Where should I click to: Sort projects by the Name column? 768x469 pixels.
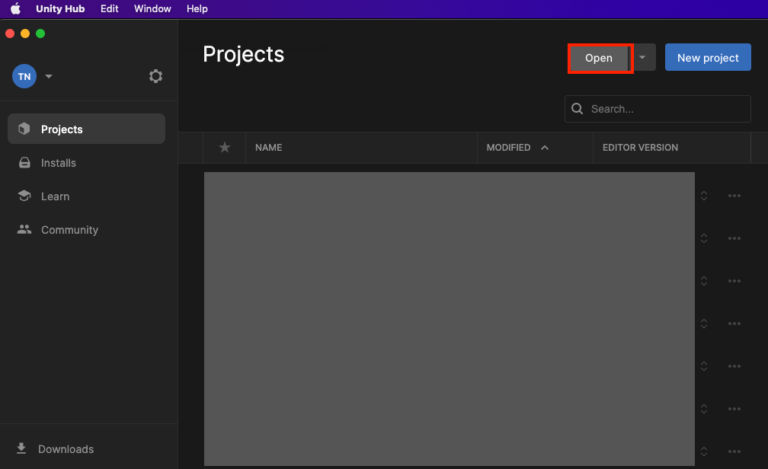[x=268, y=147]
